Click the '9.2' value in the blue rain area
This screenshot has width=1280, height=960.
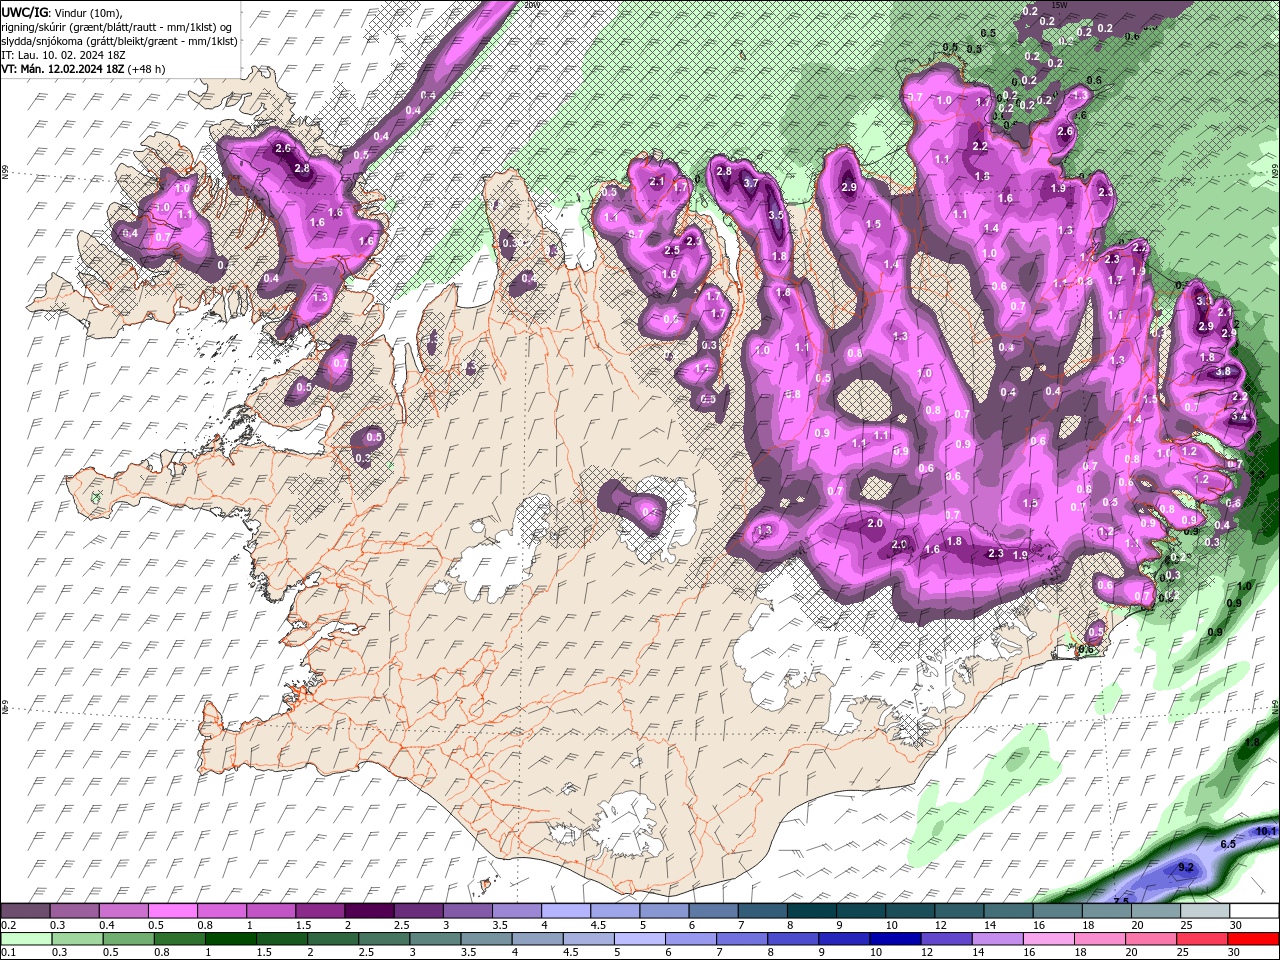1186,867
